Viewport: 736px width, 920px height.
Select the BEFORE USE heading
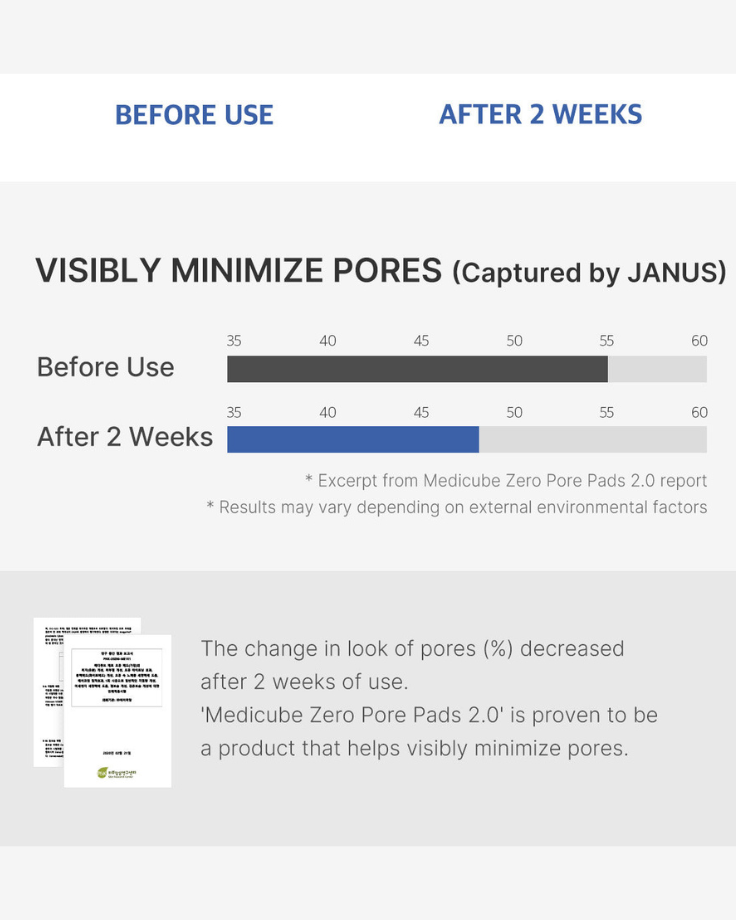pos(194,115)
